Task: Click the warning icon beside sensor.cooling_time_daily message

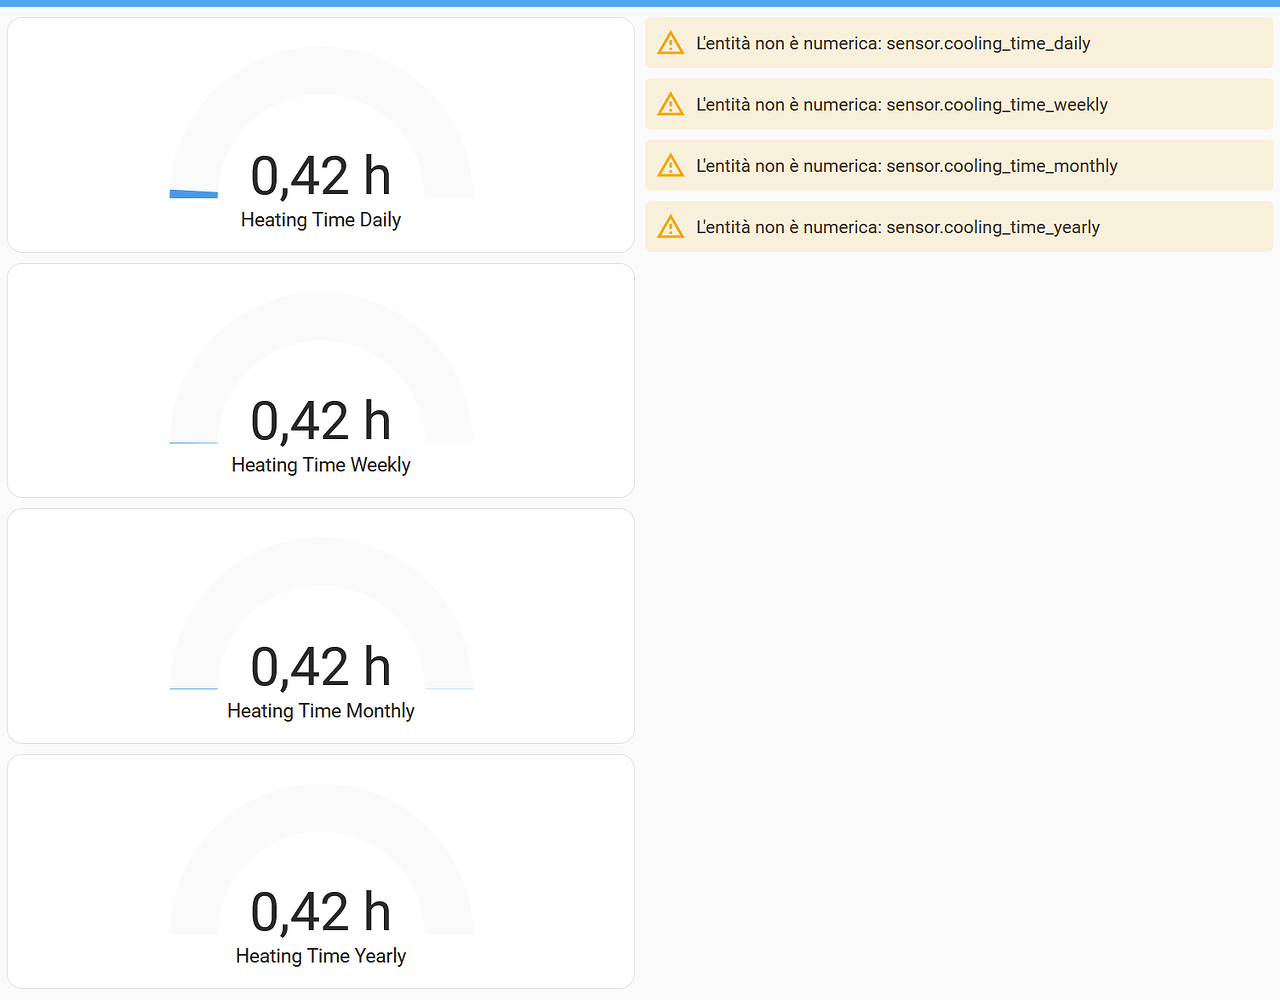Action: point(670,42)
